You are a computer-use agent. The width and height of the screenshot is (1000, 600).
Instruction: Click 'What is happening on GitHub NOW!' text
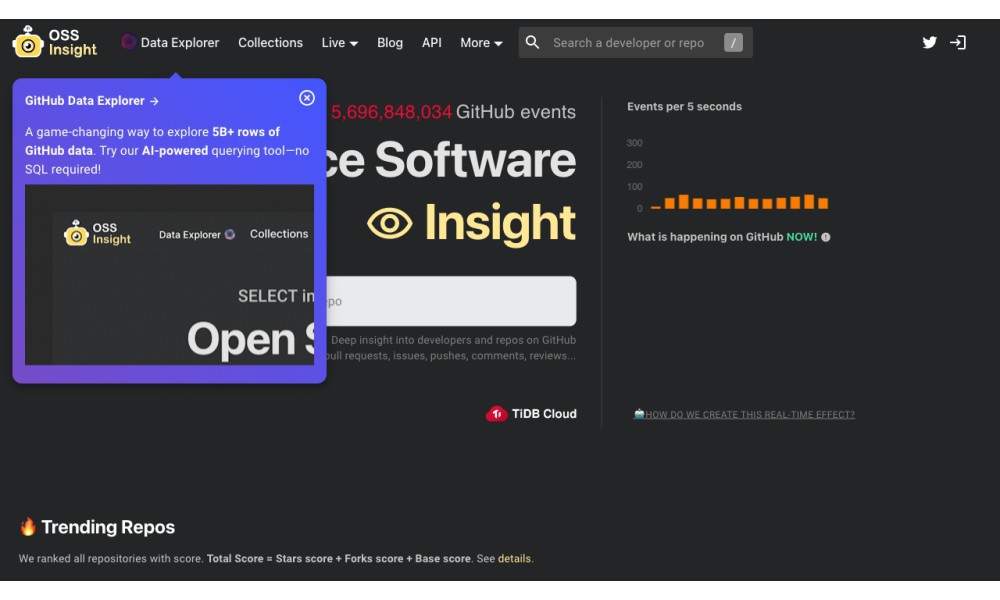click(x=722, y=237)
